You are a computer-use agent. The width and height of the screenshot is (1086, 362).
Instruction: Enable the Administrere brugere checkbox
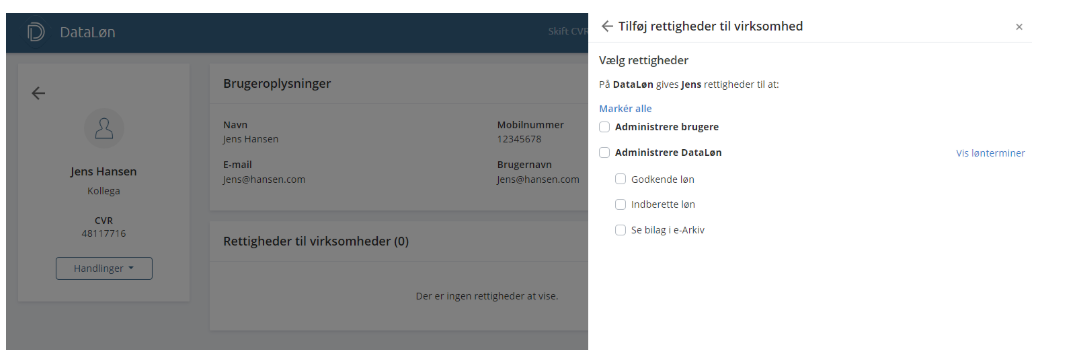click(x=605, y=127)
